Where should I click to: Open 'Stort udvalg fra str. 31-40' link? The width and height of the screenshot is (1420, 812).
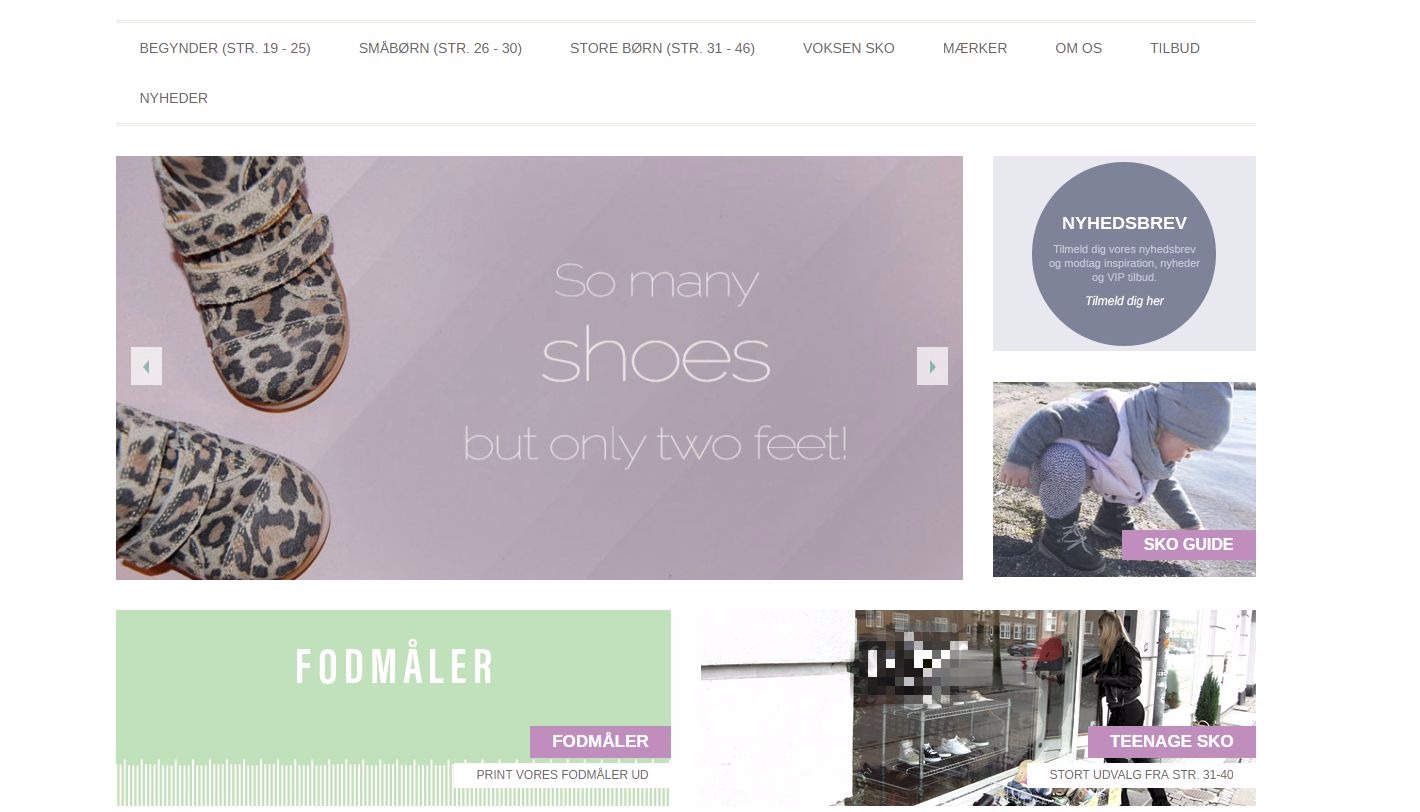point(1141,775)
